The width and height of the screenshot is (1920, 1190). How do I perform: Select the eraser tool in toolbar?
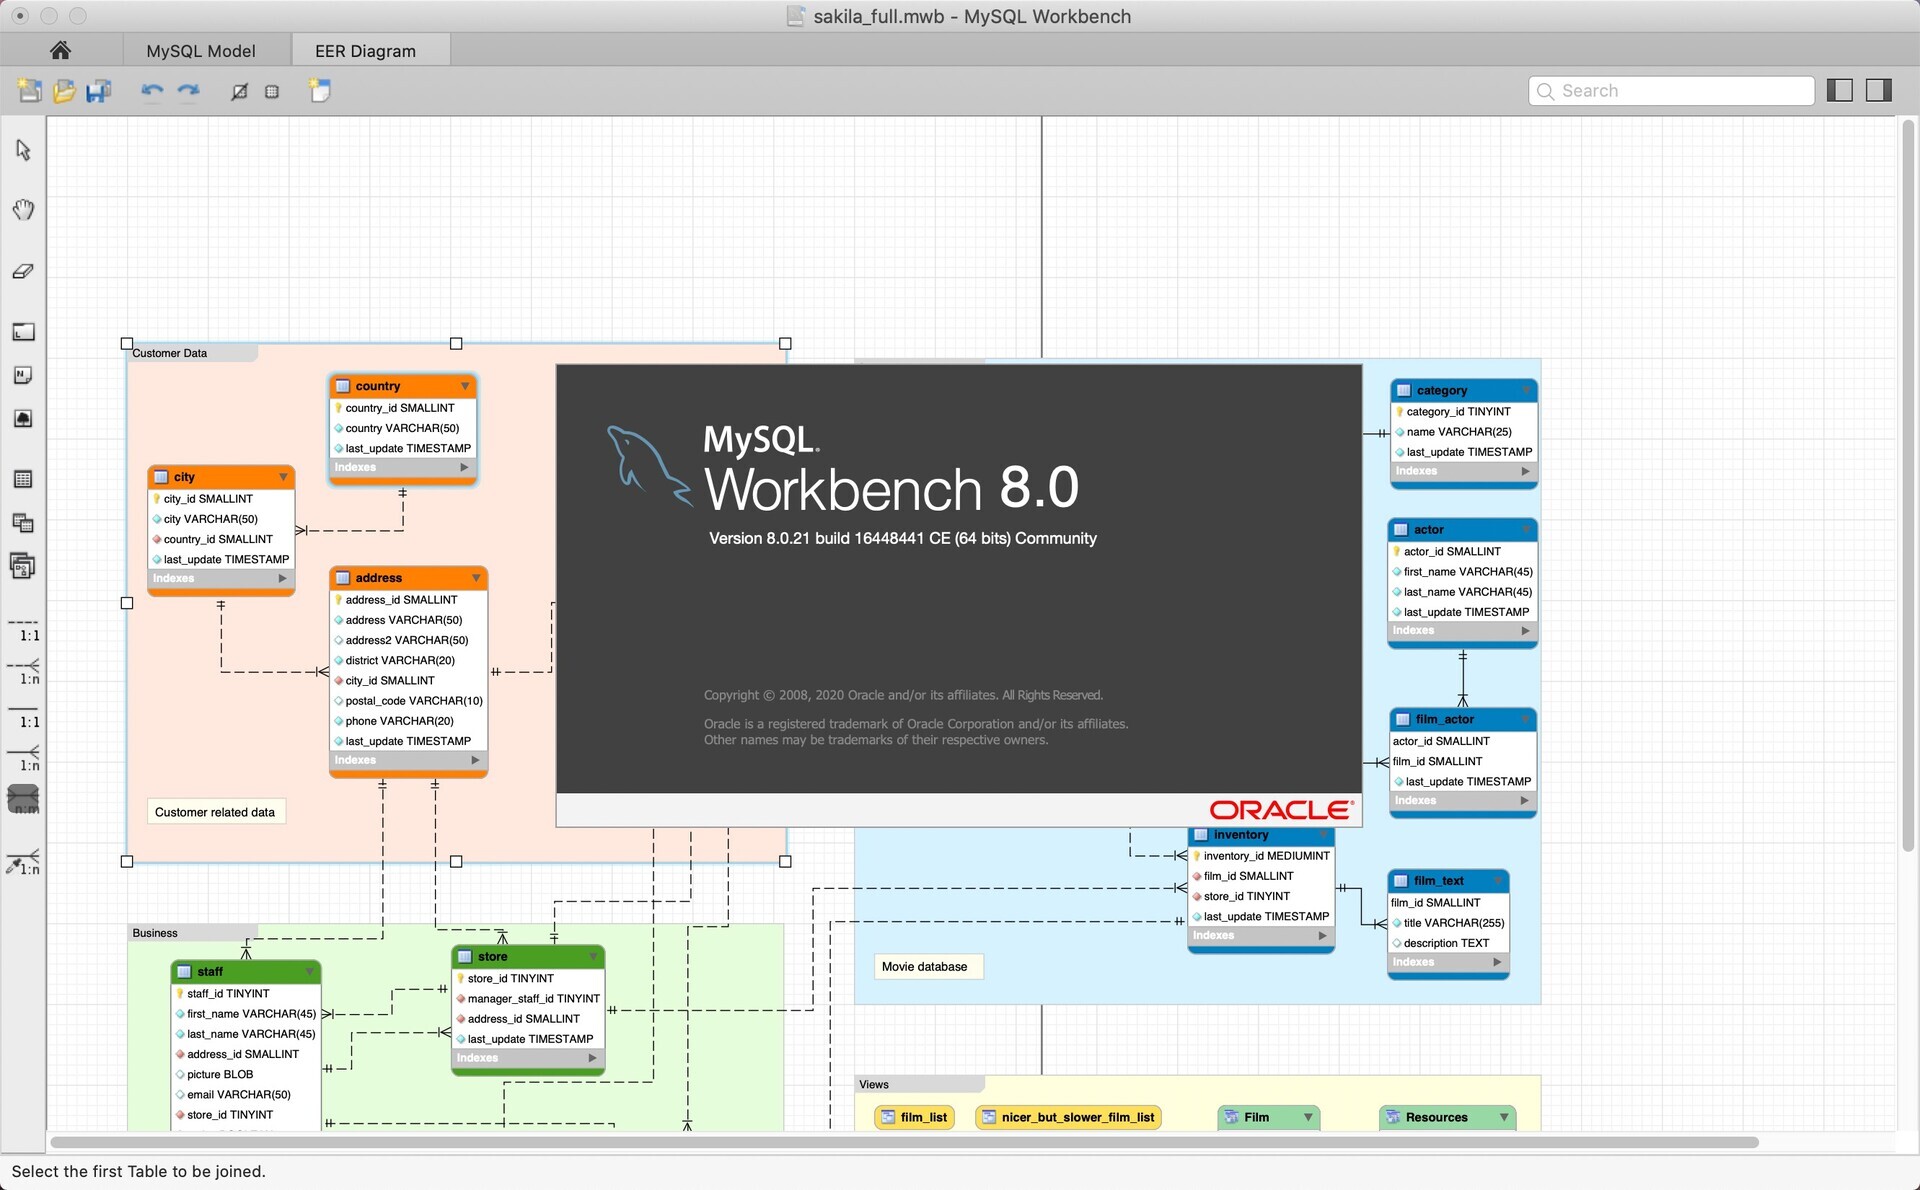coord(23,270)
